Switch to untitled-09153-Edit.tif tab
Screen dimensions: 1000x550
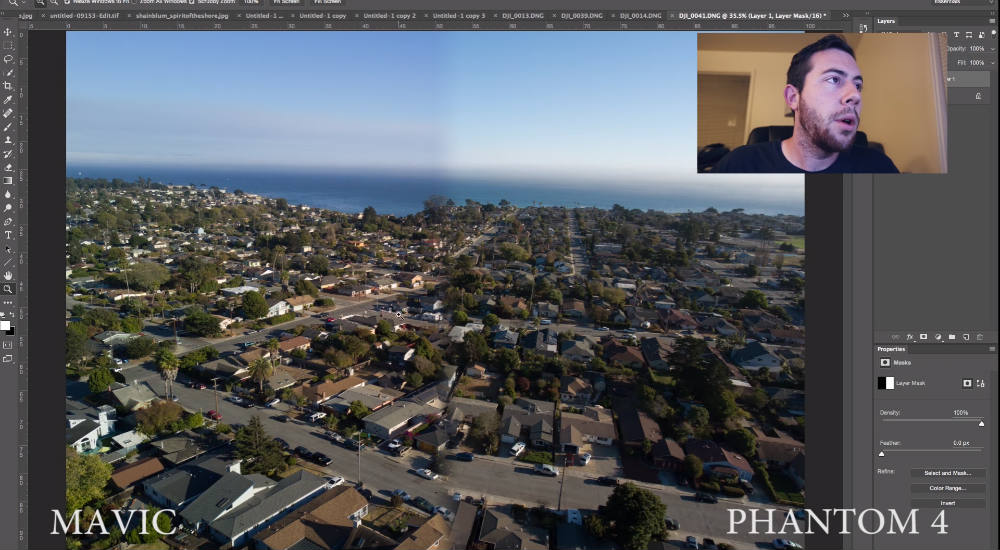click(83, 15)
